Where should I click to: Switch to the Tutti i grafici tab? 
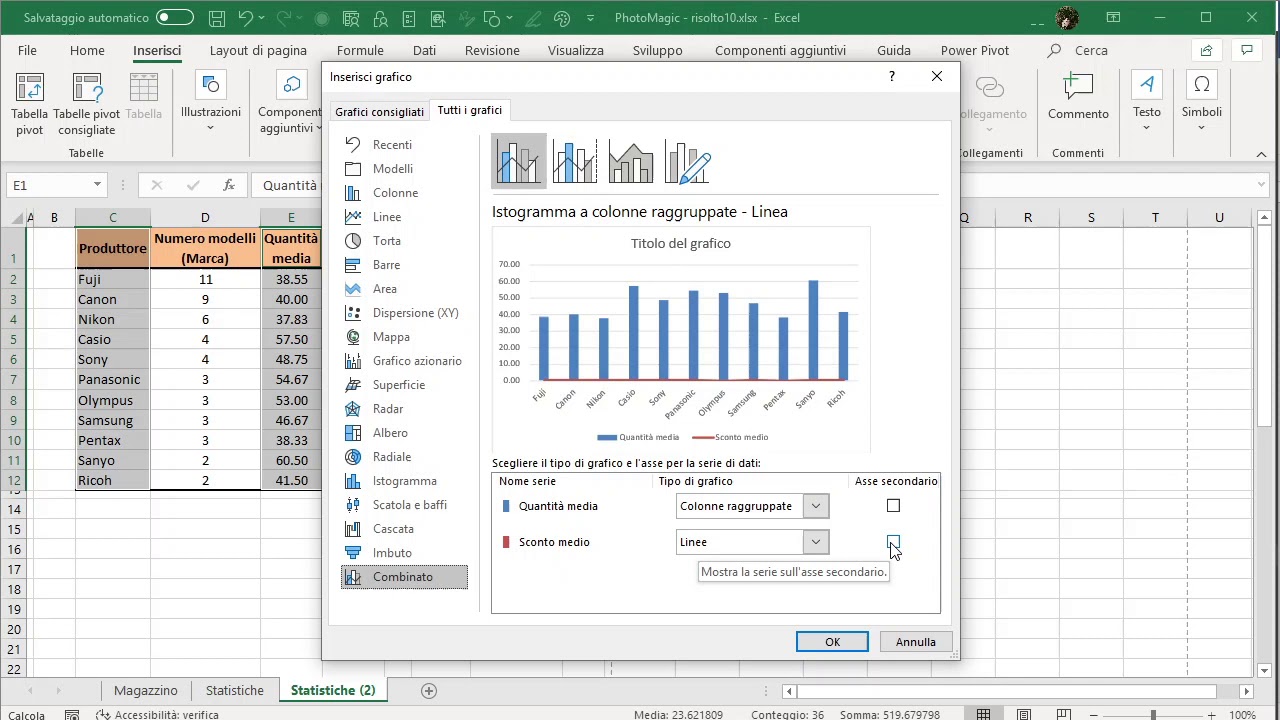(x=470, y=110)
